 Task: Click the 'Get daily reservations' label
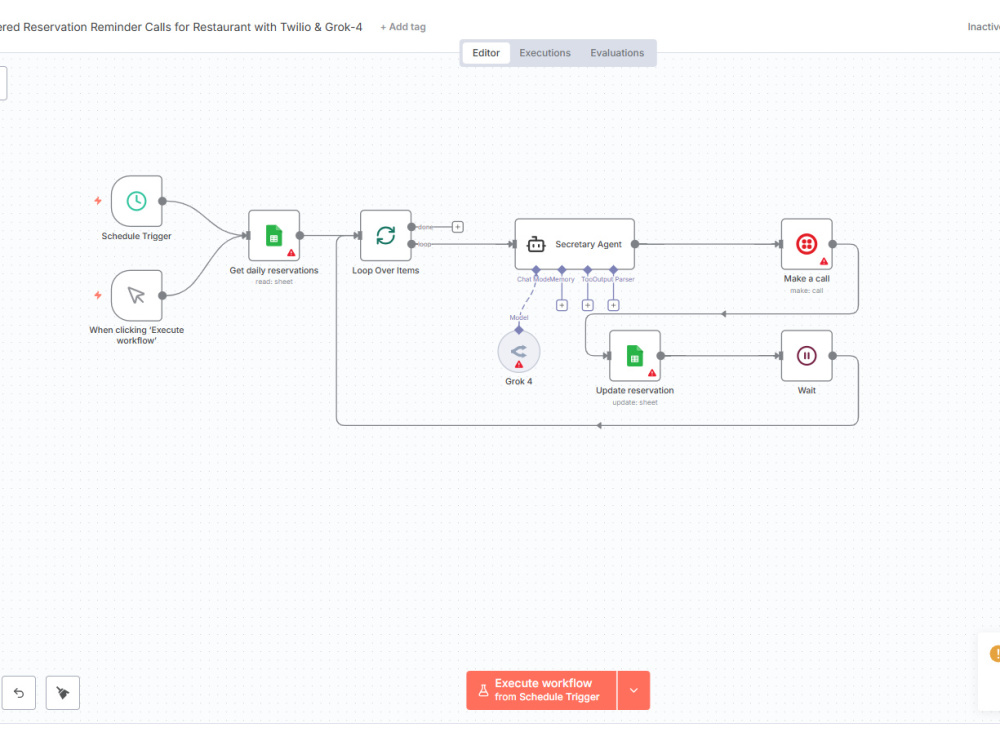pos(274,270)
